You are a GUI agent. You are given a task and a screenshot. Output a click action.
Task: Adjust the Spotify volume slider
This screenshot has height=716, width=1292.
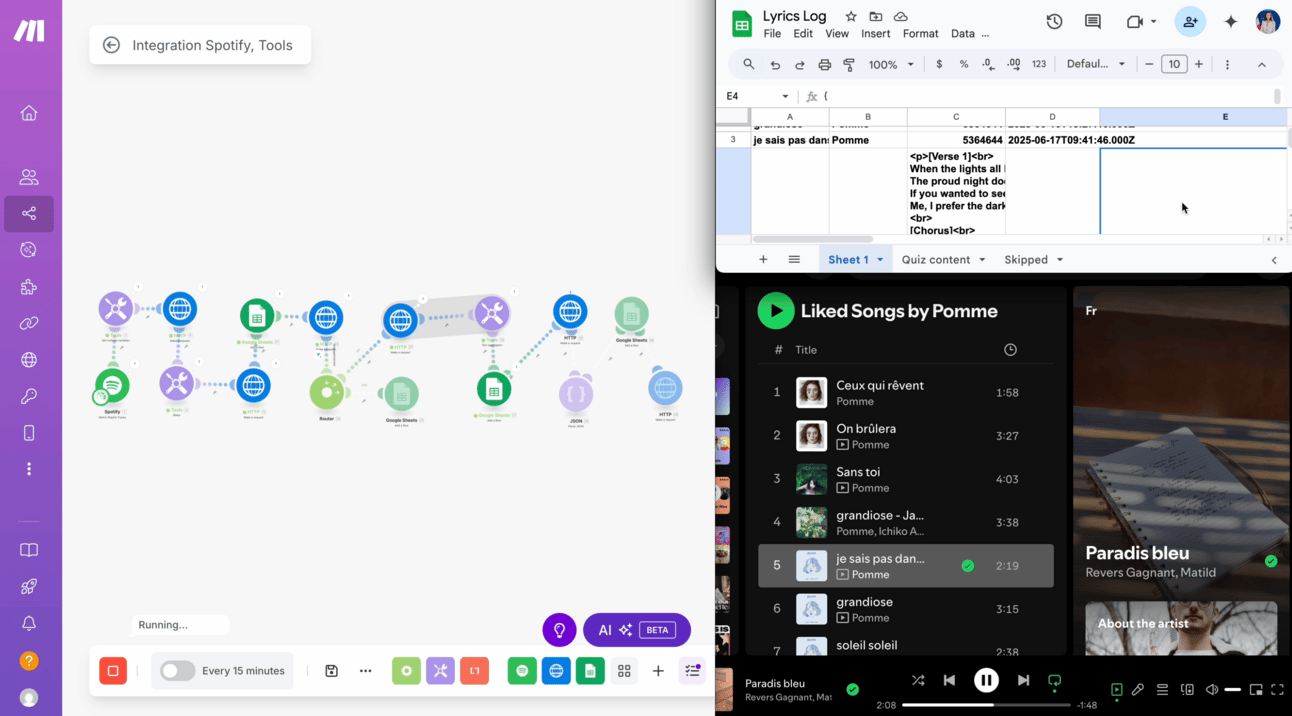coord(1233,689)
